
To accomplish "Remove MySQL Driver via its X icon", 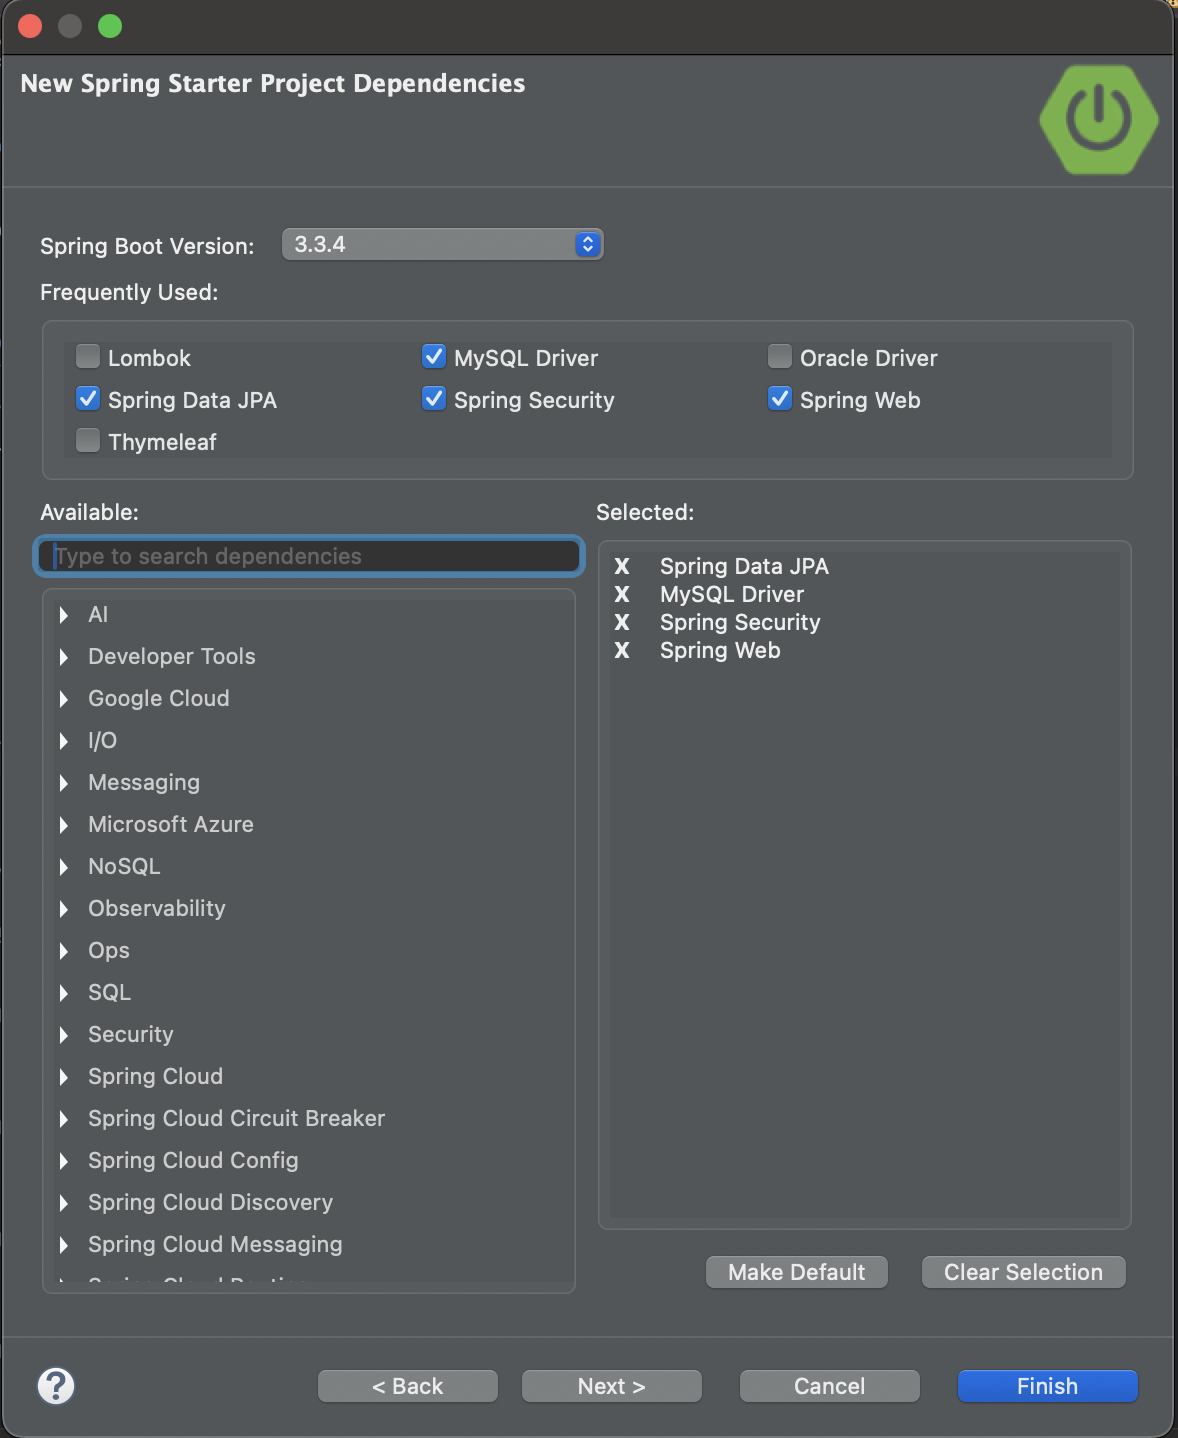I will [x=622, y=594].
